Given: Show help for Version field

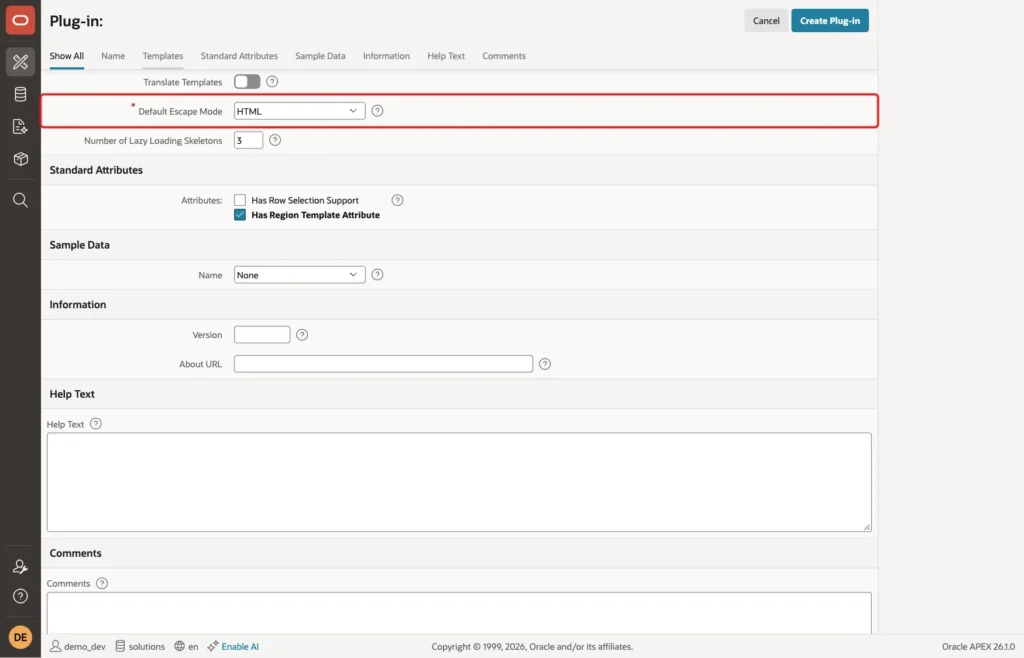Looking at the screenshot, I should click(302, 335).
